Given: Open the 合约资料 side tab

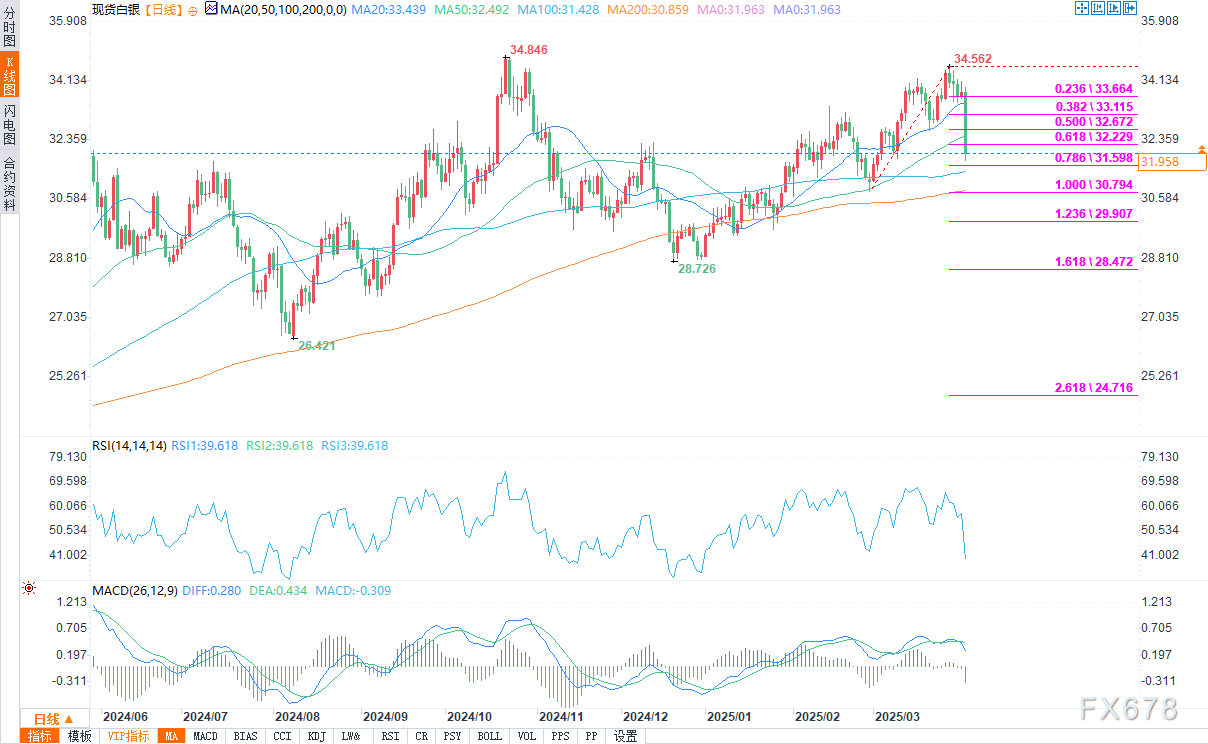Looking at the screenshot, I should click(x=9, y=184).
